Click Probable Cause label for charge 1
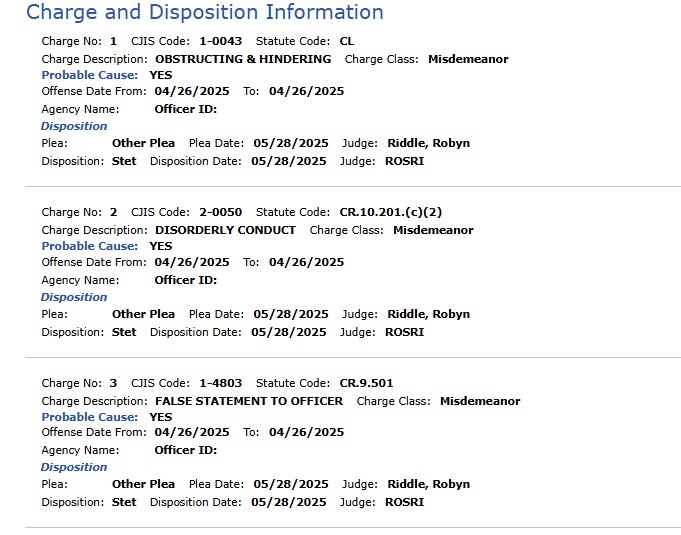 click(x=89, y=75)
